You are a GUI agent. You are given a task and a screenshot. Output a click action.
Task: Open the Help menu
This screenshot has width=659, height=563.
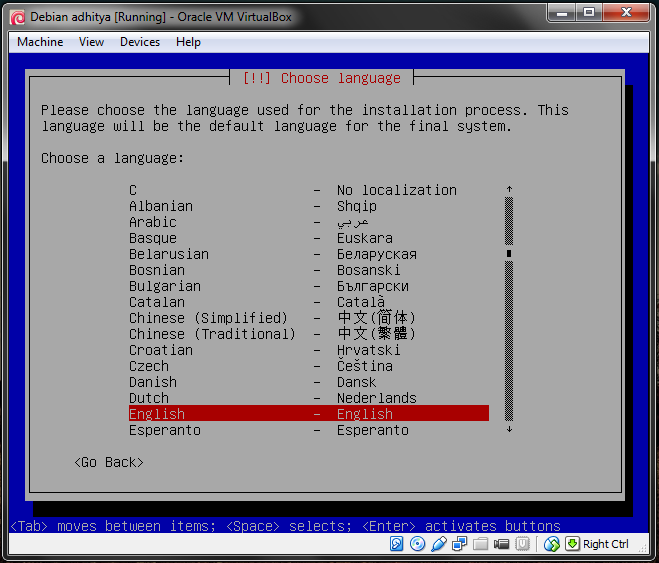click(x=188, y=42)
